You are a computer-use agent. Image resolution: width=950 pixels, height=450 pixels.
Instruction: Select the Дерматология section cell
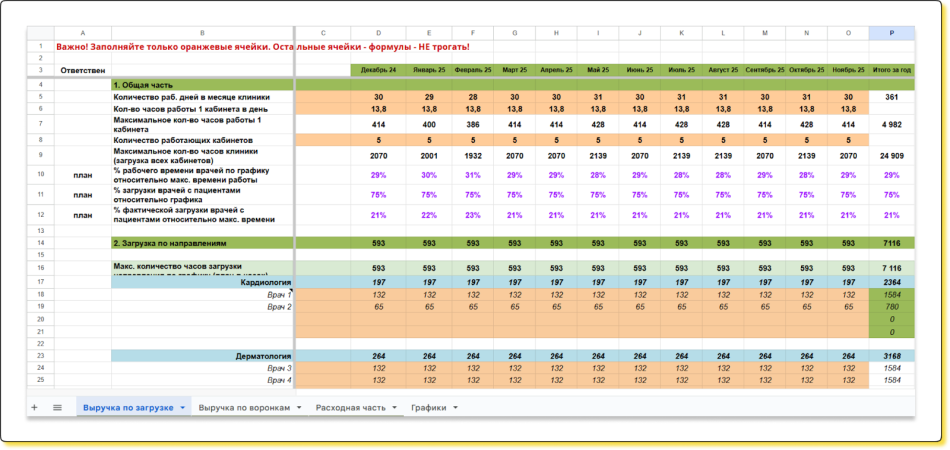[203, 356]
